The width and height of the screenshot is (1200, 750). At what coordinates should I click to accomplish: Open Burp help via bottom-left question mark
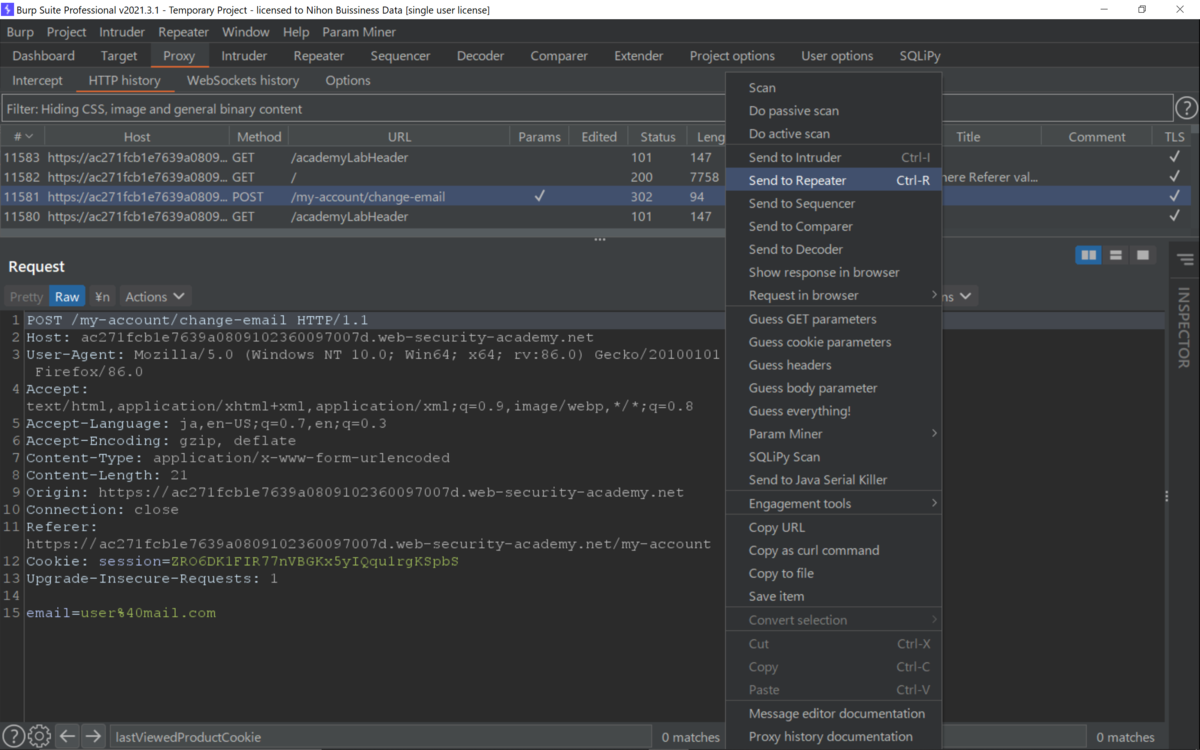coord(13,736)
